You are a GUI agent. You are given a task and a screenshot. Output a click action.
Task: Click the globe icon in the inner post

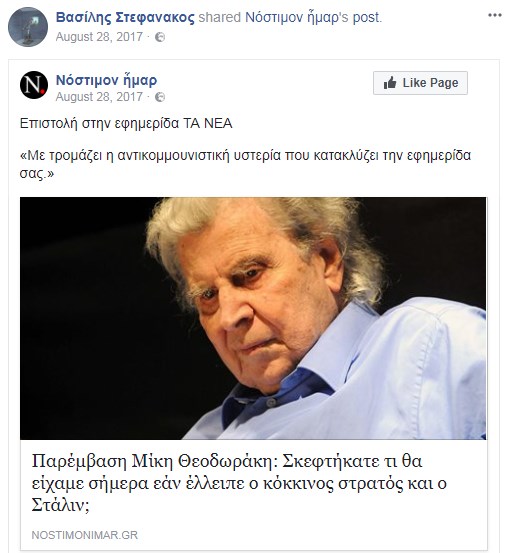160,97
